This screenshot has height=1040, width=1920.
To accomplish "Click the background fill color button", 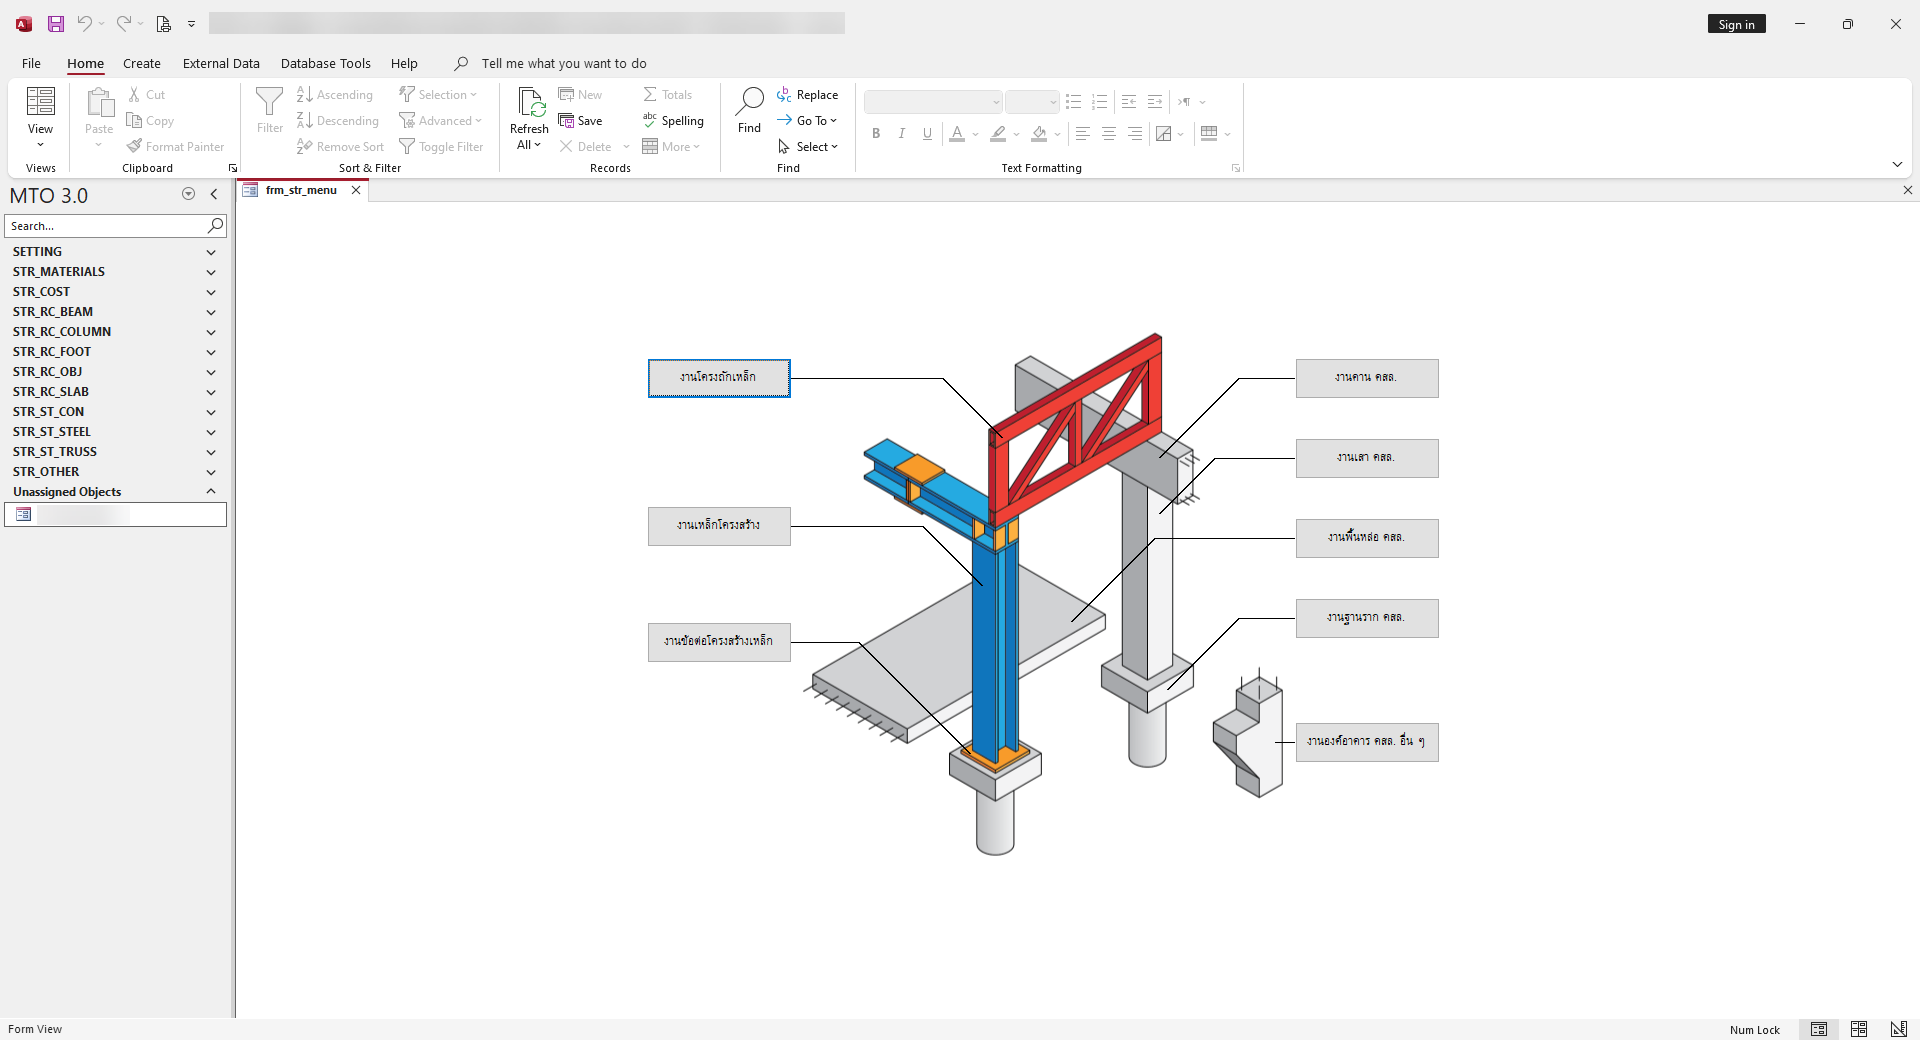I will 1039,133.
